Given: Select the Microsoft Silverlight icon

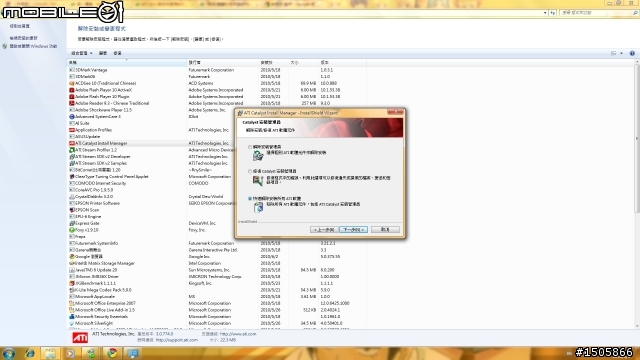Looking at the screenshot, I should coord(71,323).
